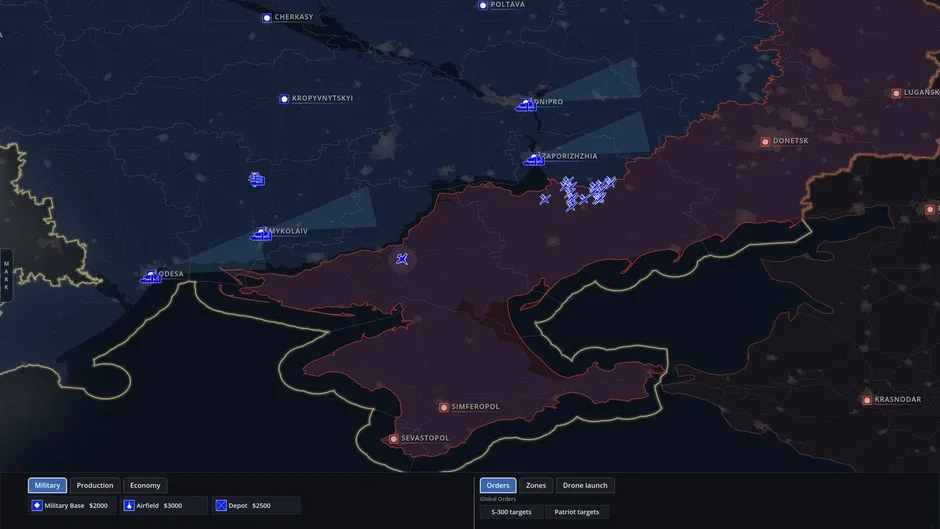Click the Dnipro military unit icon

point(526,105)
